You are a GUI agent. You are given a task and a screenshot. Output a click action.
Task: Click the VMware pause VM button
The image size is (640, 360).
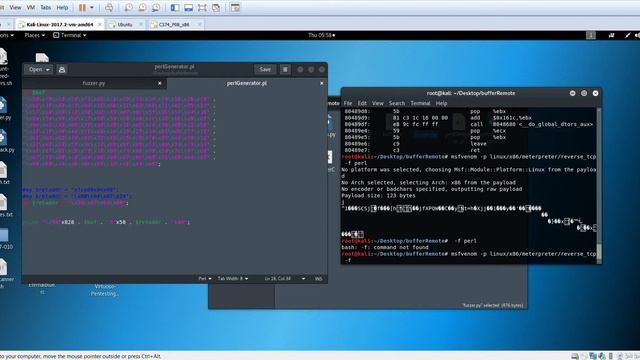point(82,7)
